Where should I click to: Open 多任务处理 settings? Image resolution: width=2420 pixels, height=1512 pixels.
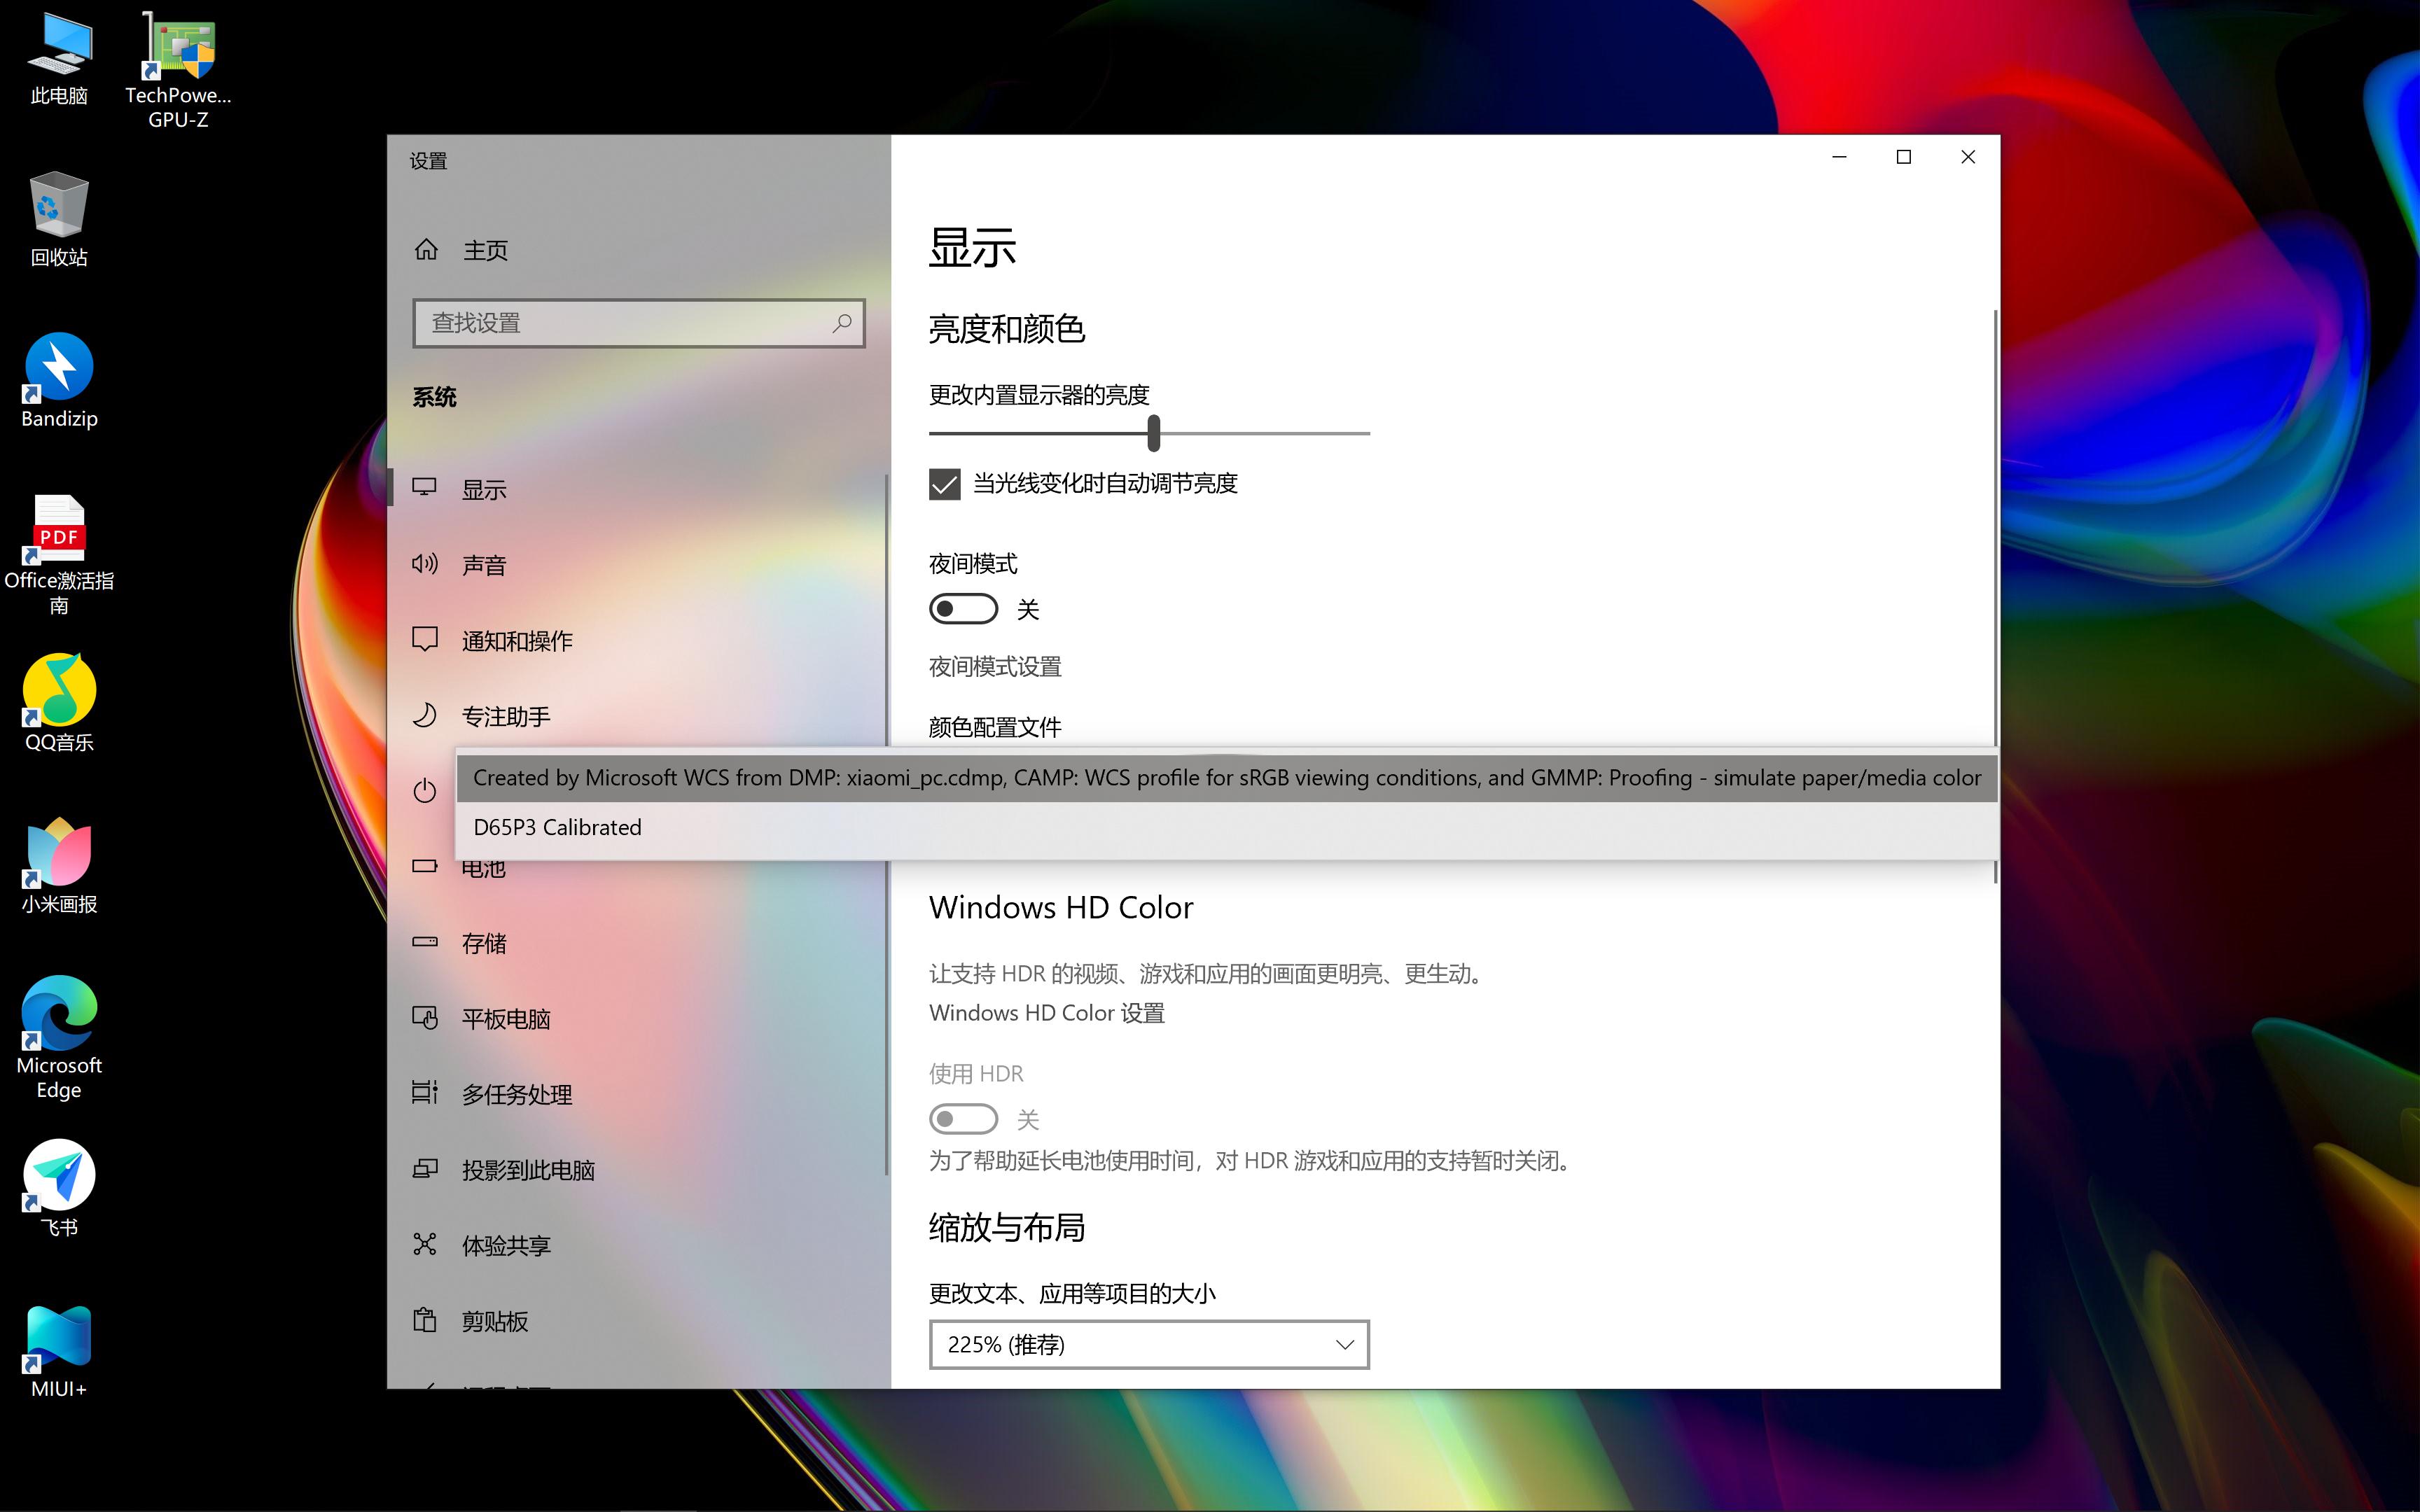[518, 1094]
